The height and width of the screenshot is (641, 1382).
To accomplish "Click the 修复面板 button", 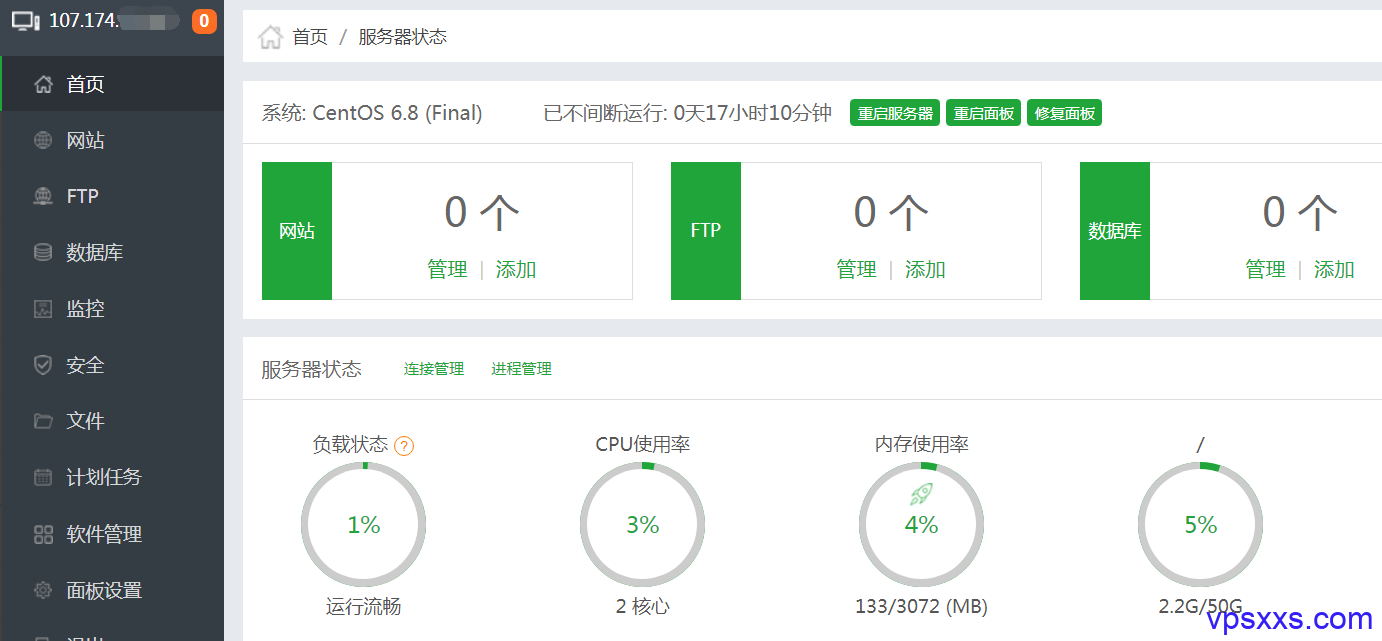I will tap(1065, 113).
